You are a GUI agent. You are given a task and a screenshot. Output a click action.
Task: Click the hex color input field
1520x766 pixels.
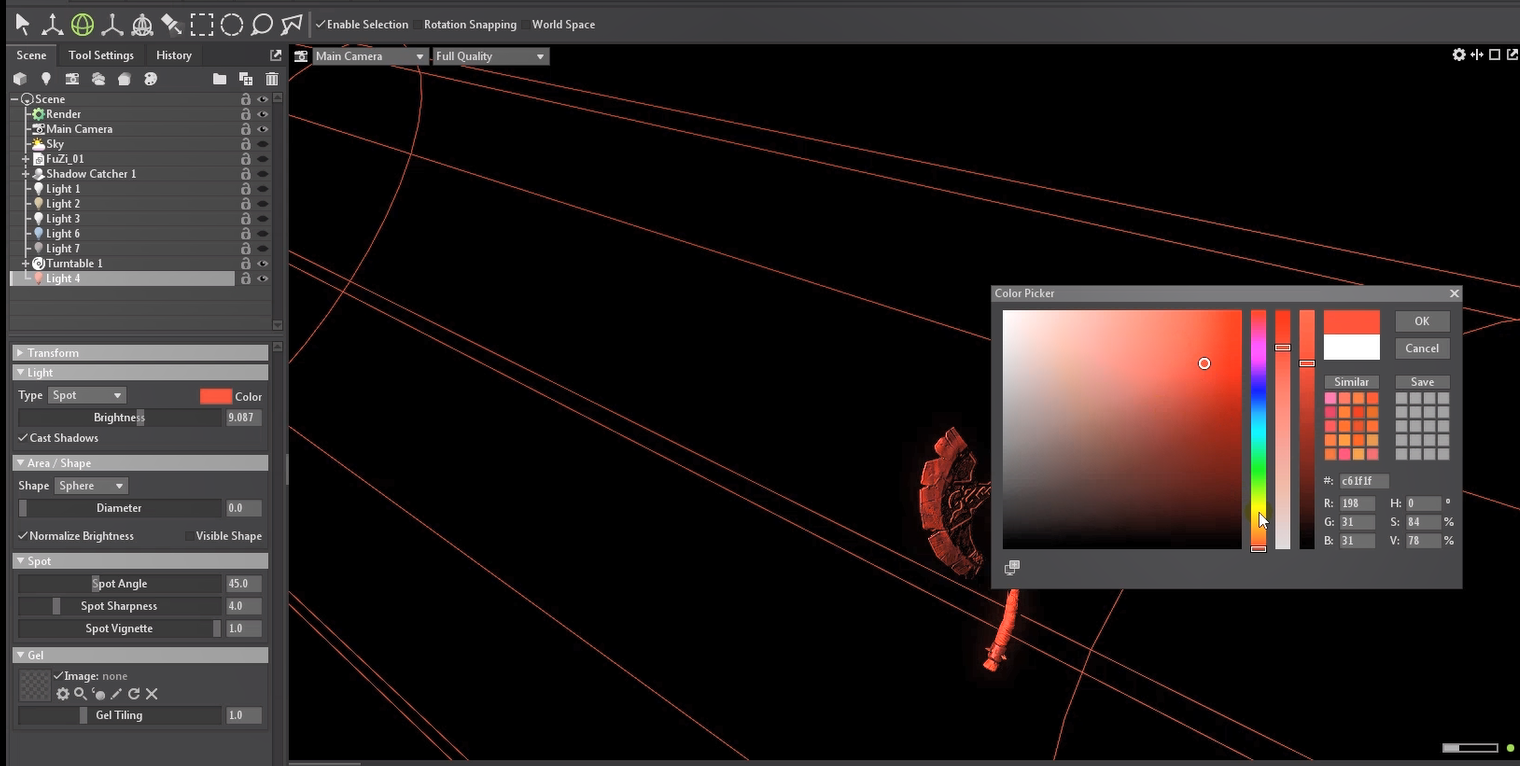pos(1364,481)
